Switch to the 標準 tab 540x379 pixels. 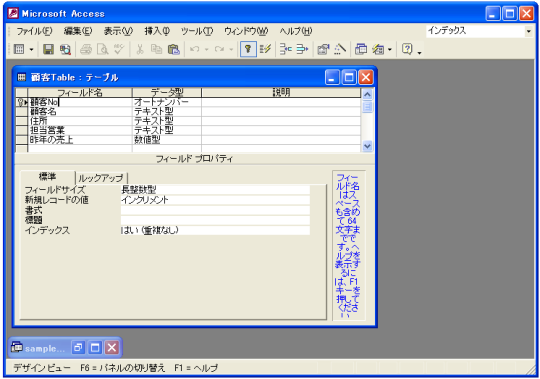(47, 177)
